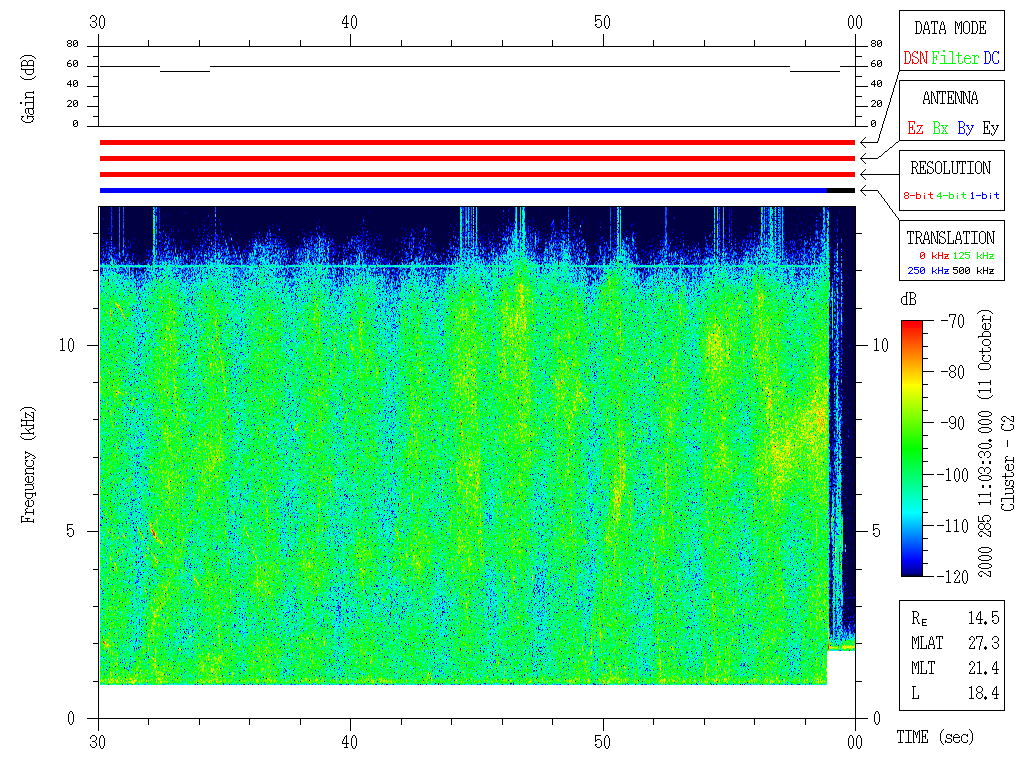This screenshot has height=768, width=1024.
Task: Click the 20 tick label on right gain axis
Action: coord(876,103)
